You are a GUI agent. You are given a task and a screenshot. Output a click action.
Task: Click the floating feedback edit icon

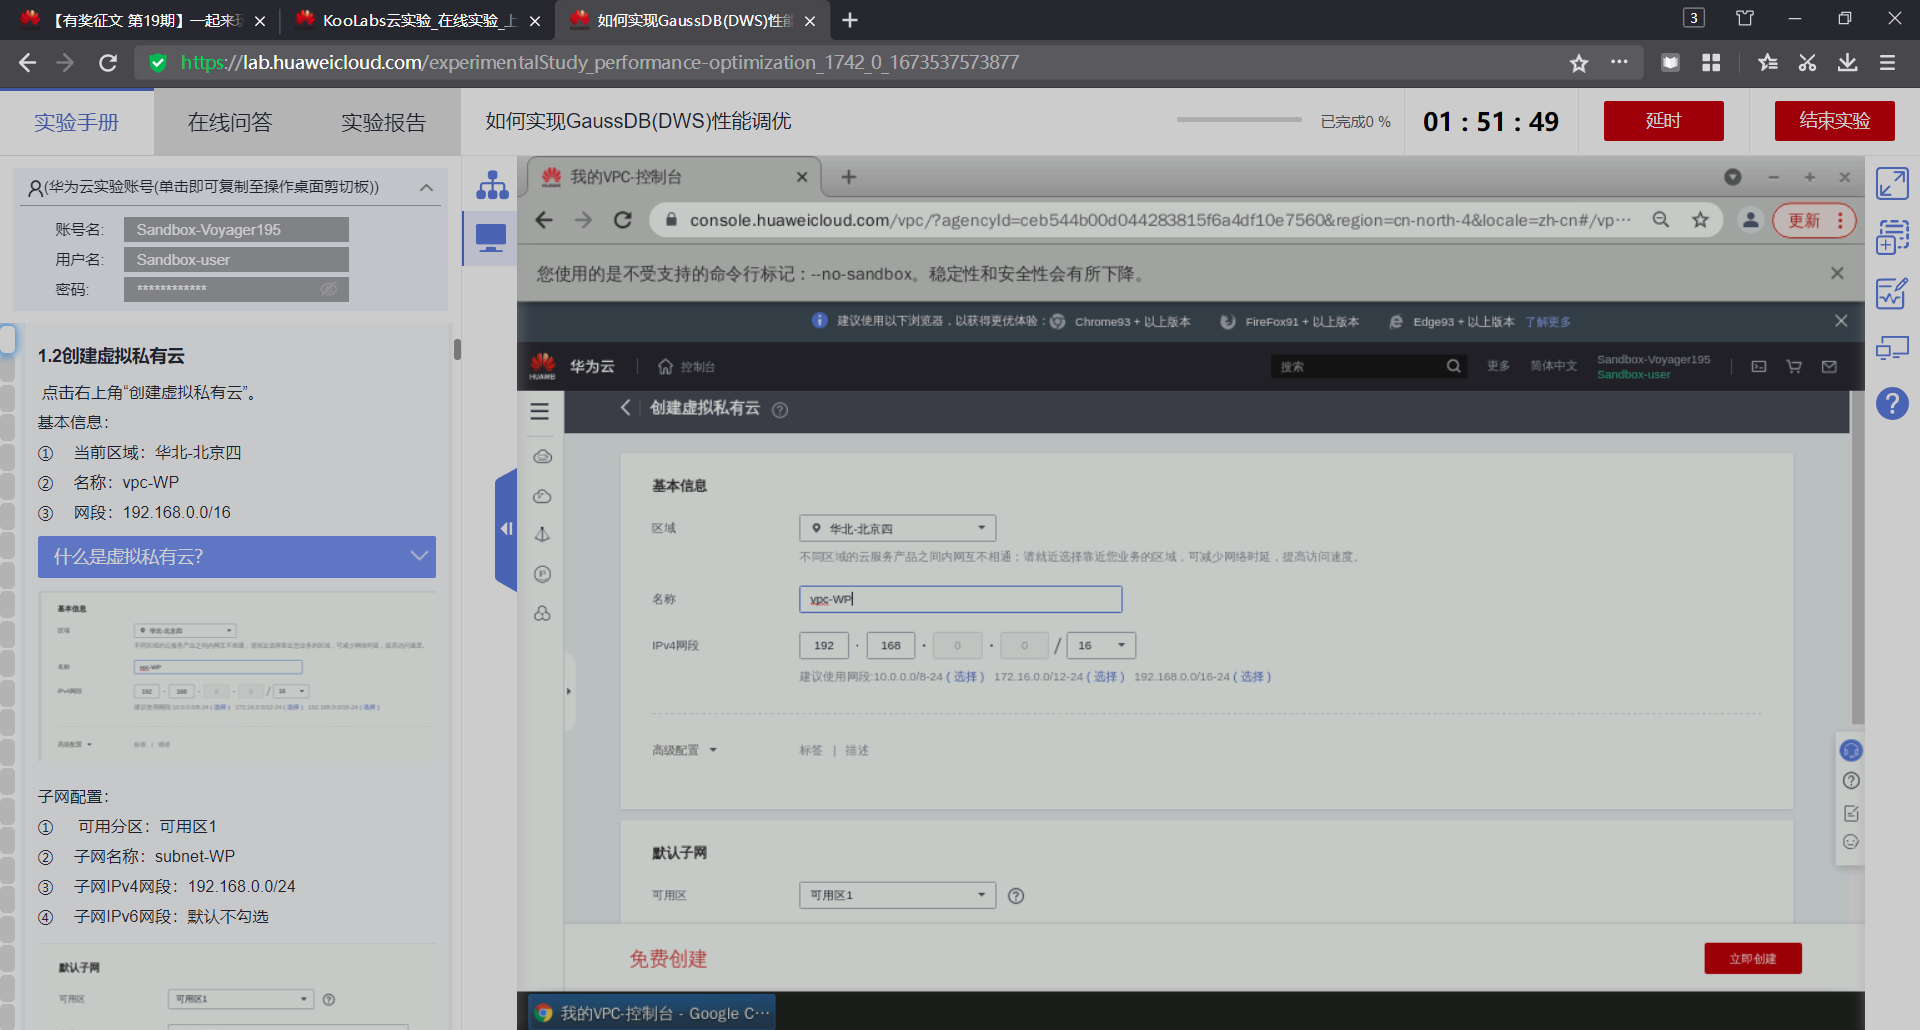(1851, 813)
